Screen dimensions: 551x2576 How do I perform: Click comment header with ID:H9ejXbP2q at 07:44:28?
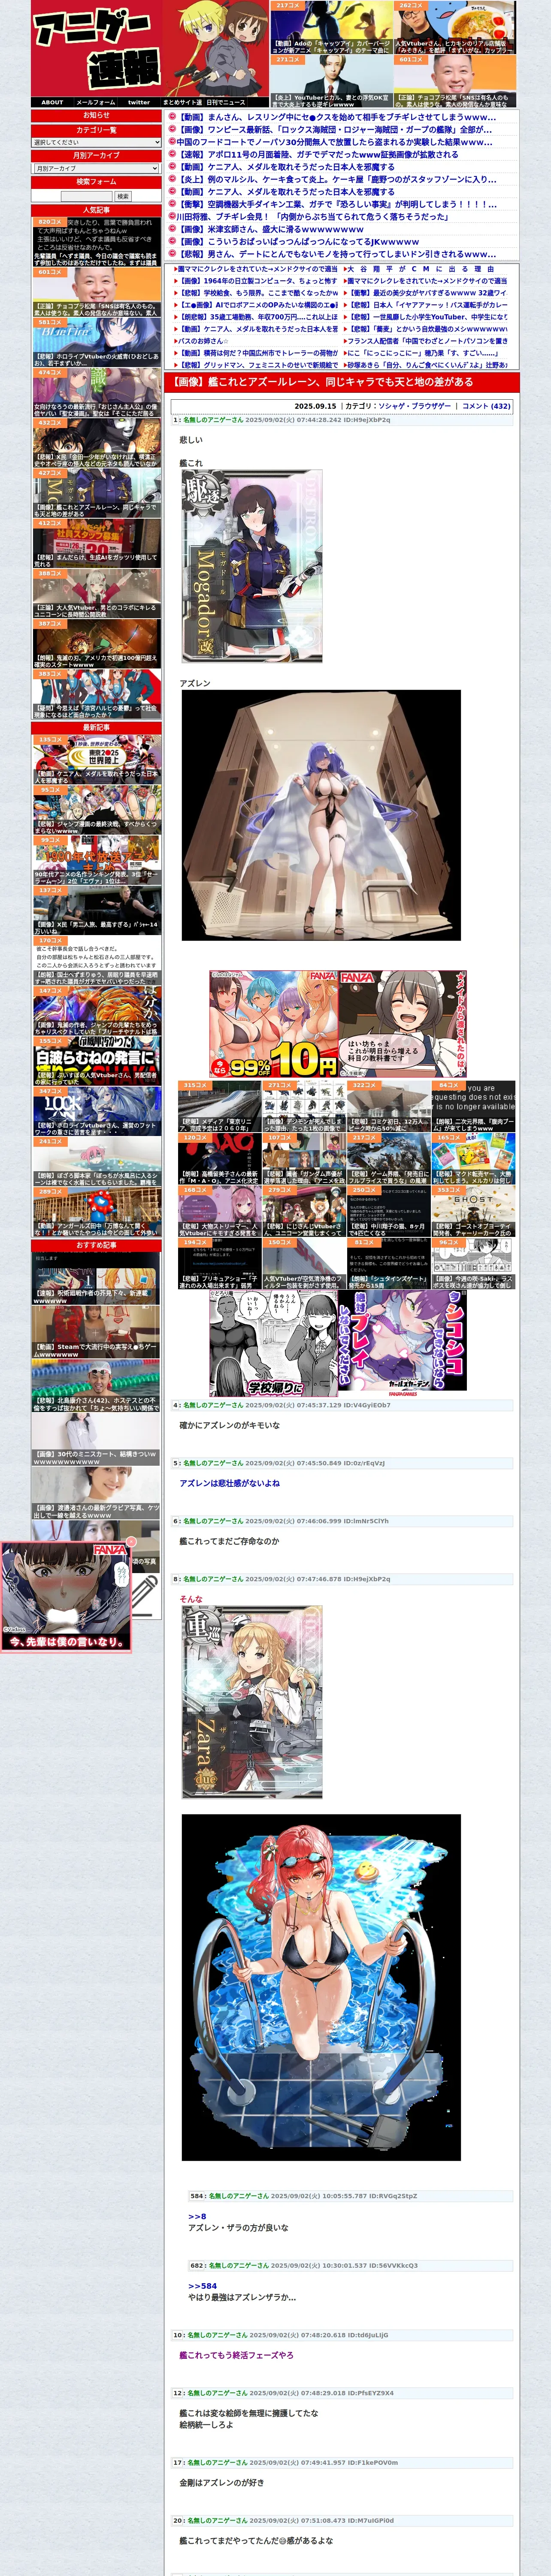tap(341, 420)
